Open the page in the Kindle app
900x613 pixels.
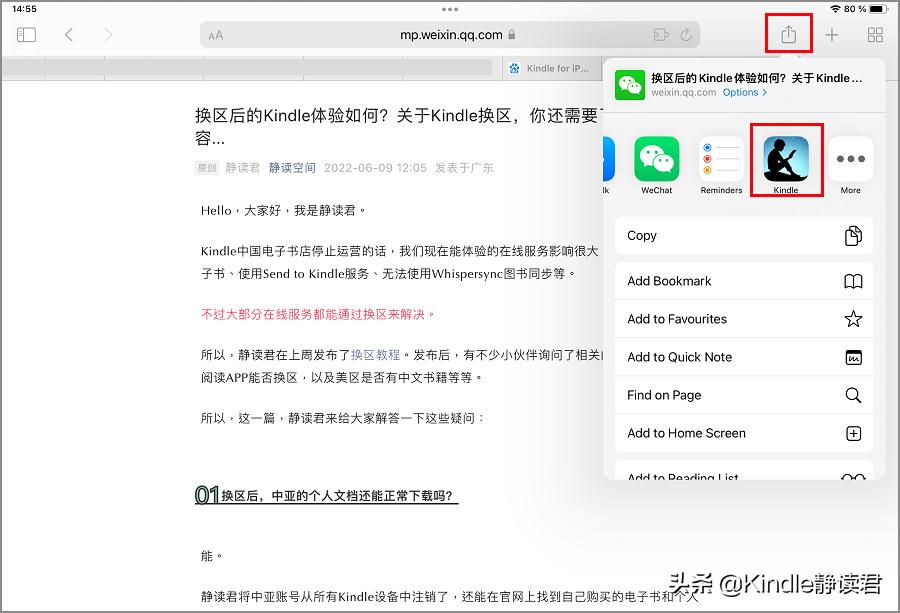(x=786, y=158)
